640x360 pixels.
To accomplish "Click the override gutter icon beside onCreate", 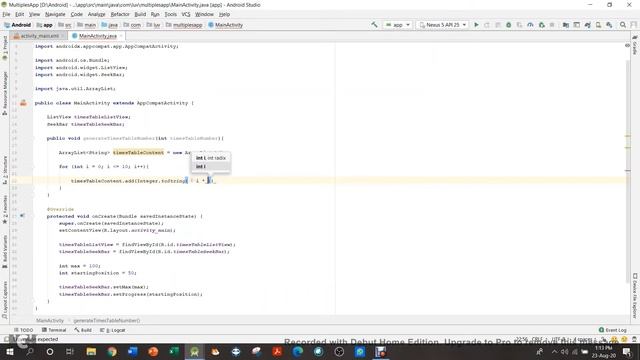I will pyautogui.click(x=22, y=216).
